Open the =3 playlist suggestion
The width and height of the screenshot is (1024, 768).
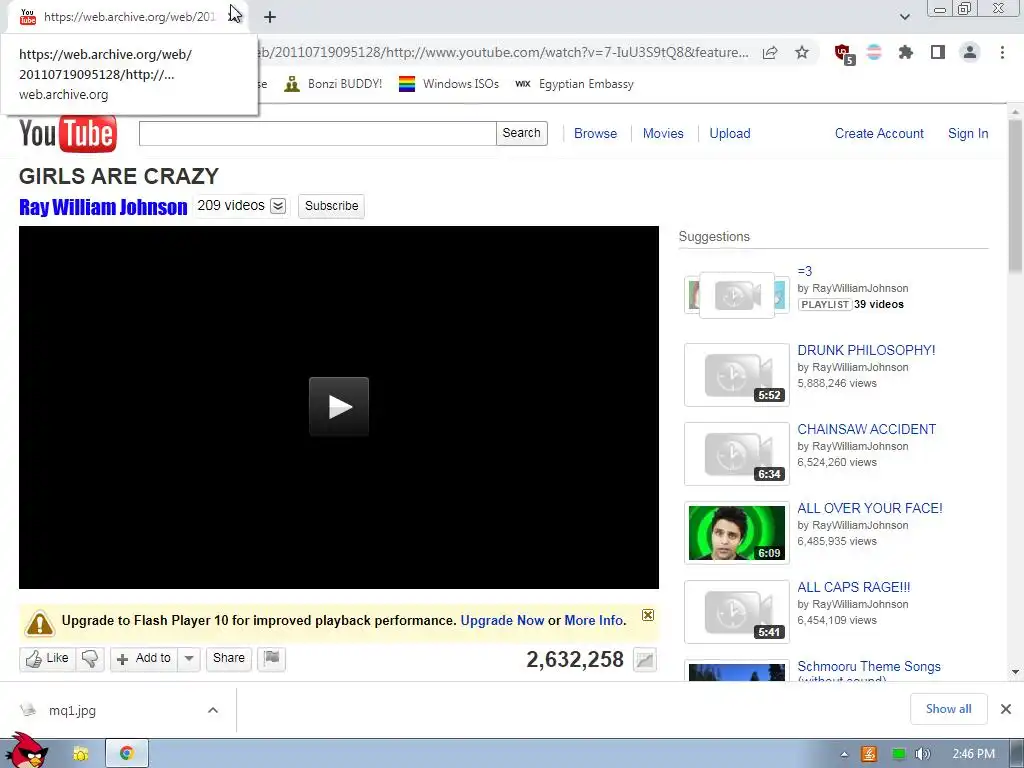[805, 271]
